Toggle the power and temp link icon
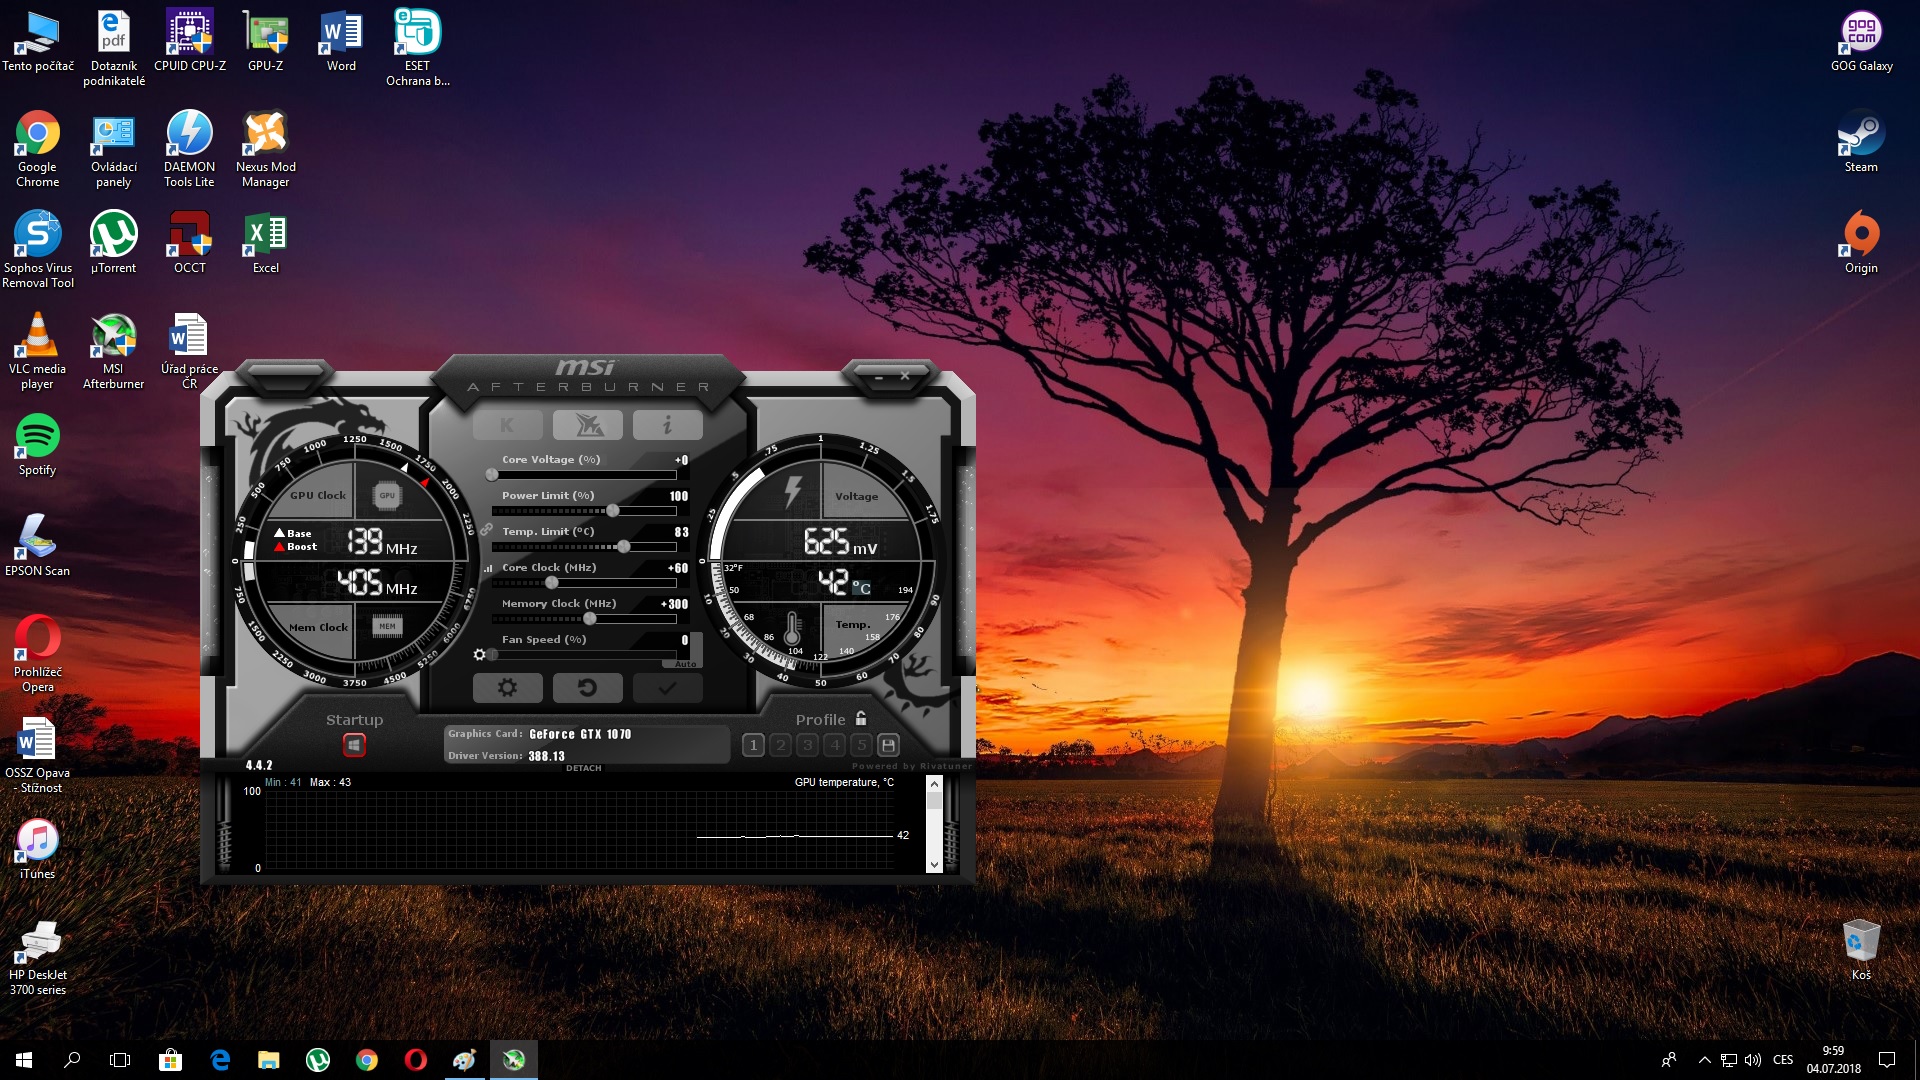 (486, 529)
